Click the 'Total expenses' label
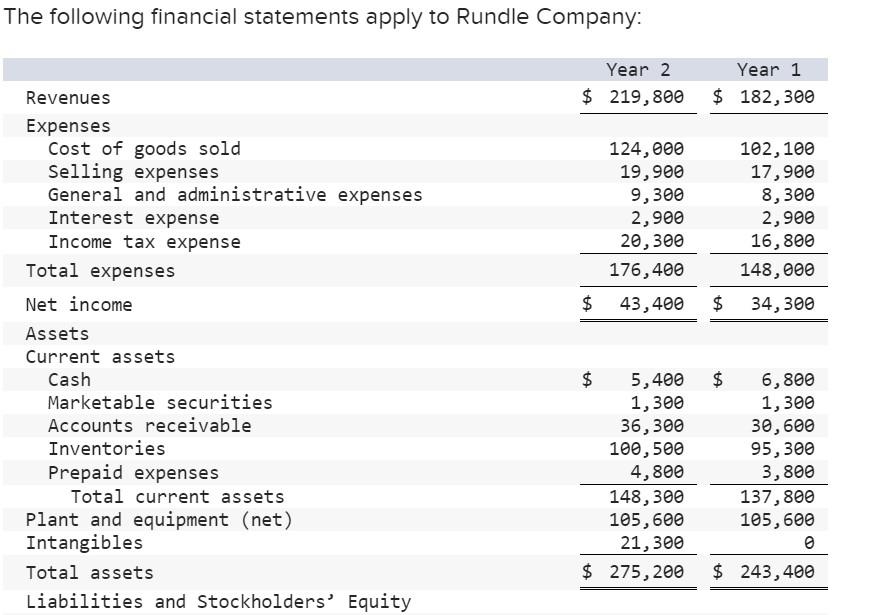This screenshot has width=880, height=615. 100,270
